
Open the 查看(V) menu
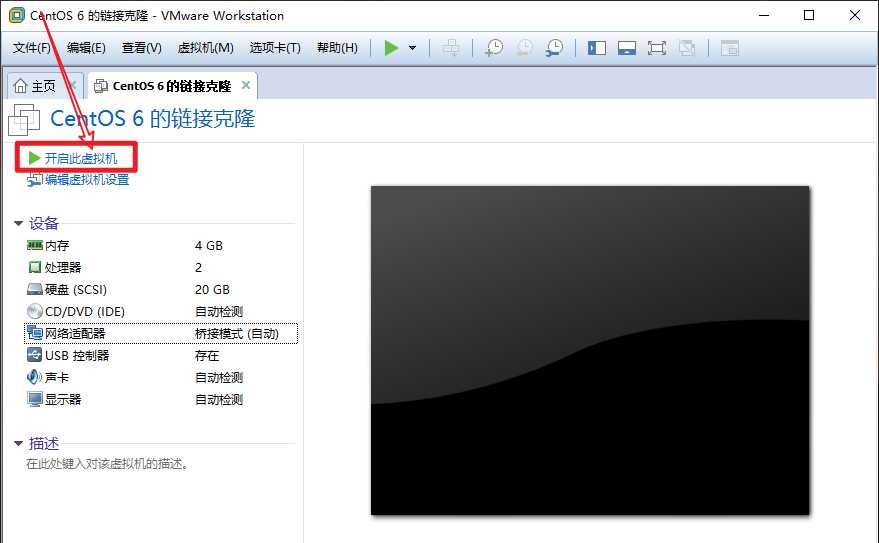141,48
